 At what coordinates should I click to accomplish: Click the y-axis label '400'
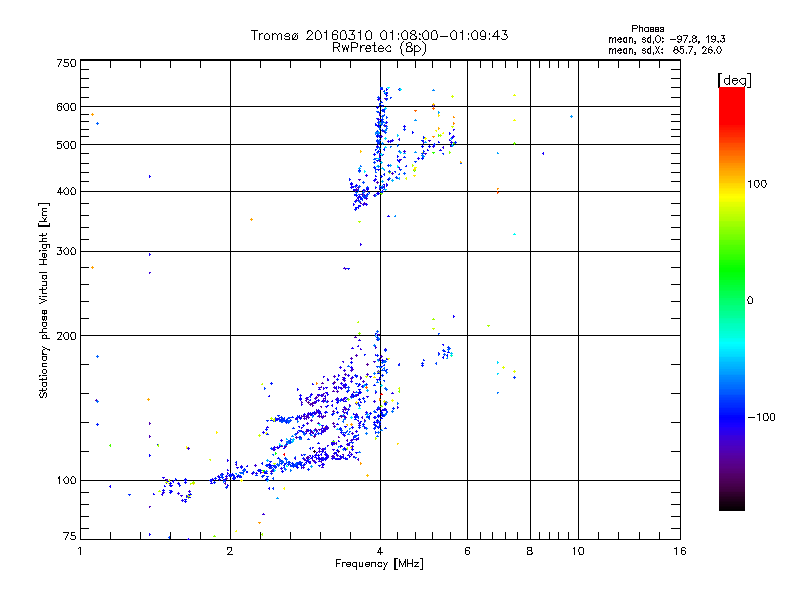click(x=66, y=192)
